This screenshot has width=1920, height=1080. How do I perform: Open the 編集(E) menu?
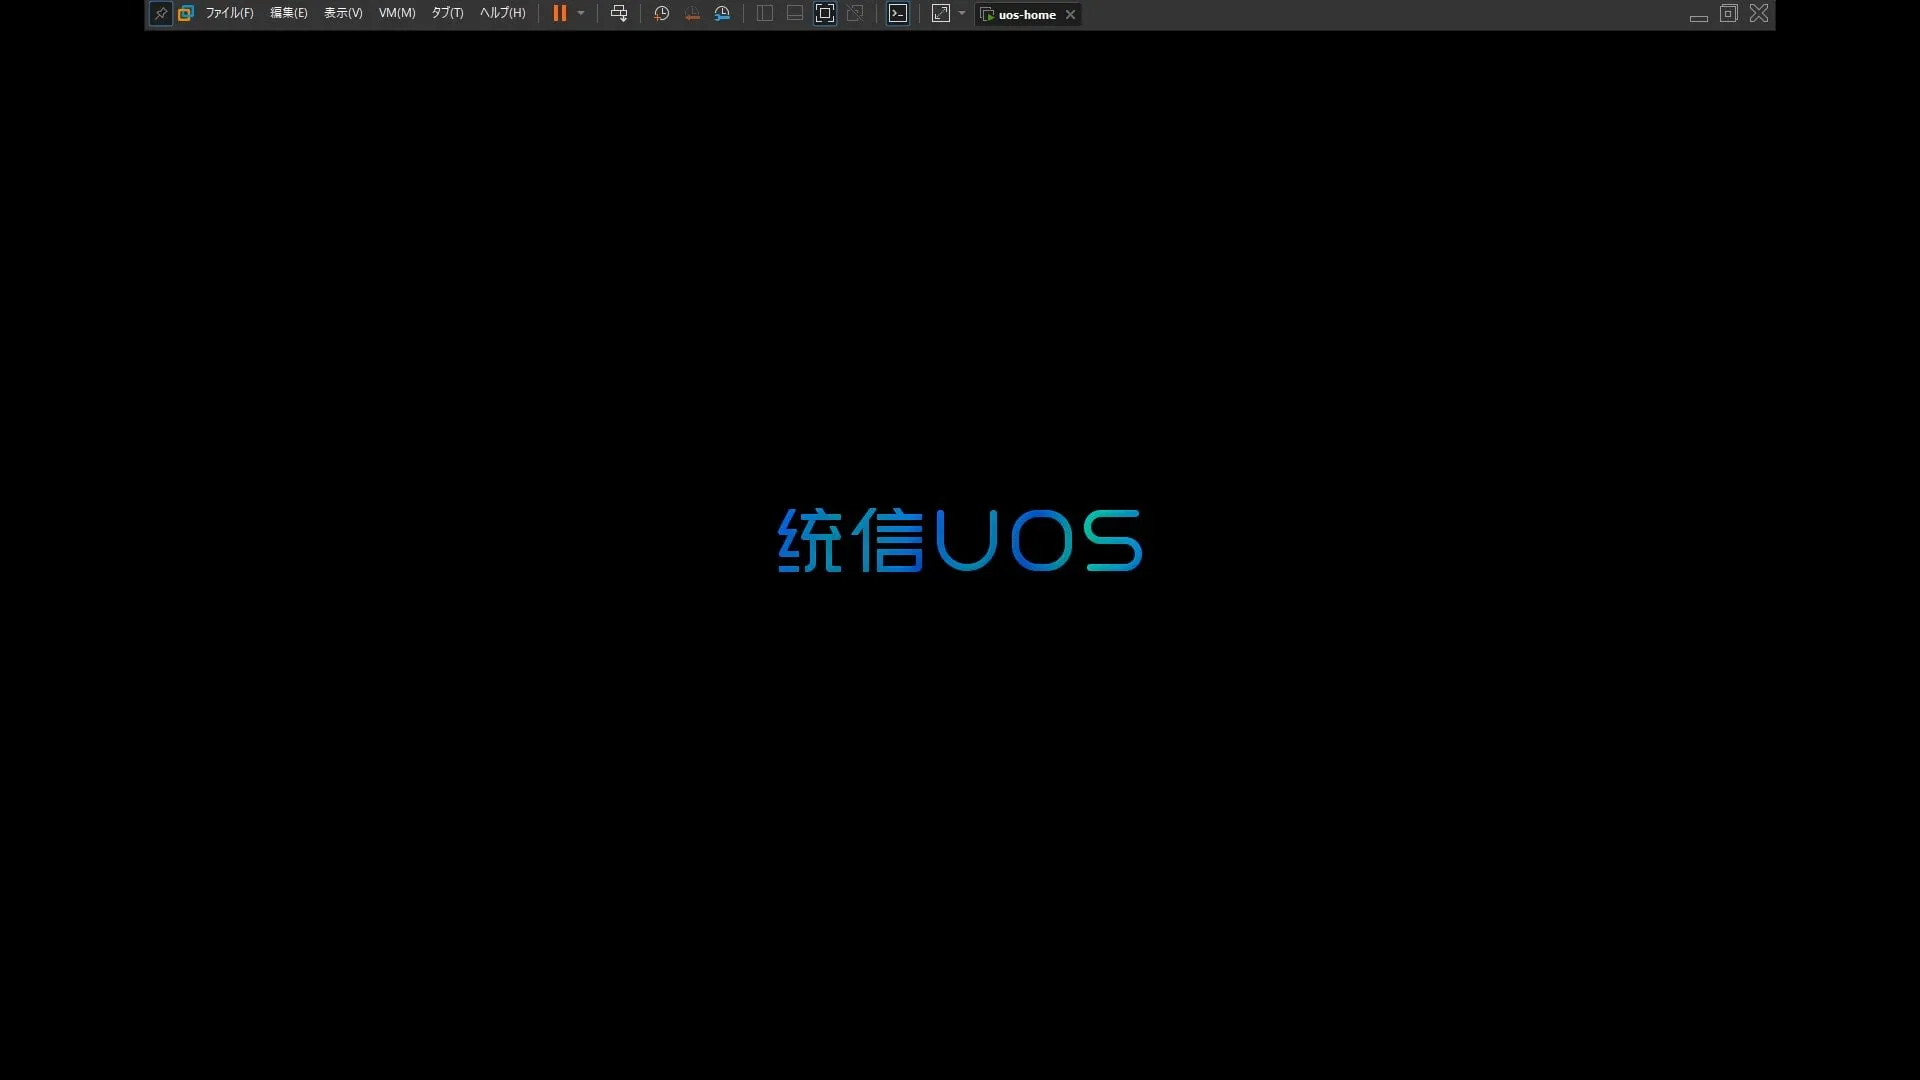[x=288, y=14]
